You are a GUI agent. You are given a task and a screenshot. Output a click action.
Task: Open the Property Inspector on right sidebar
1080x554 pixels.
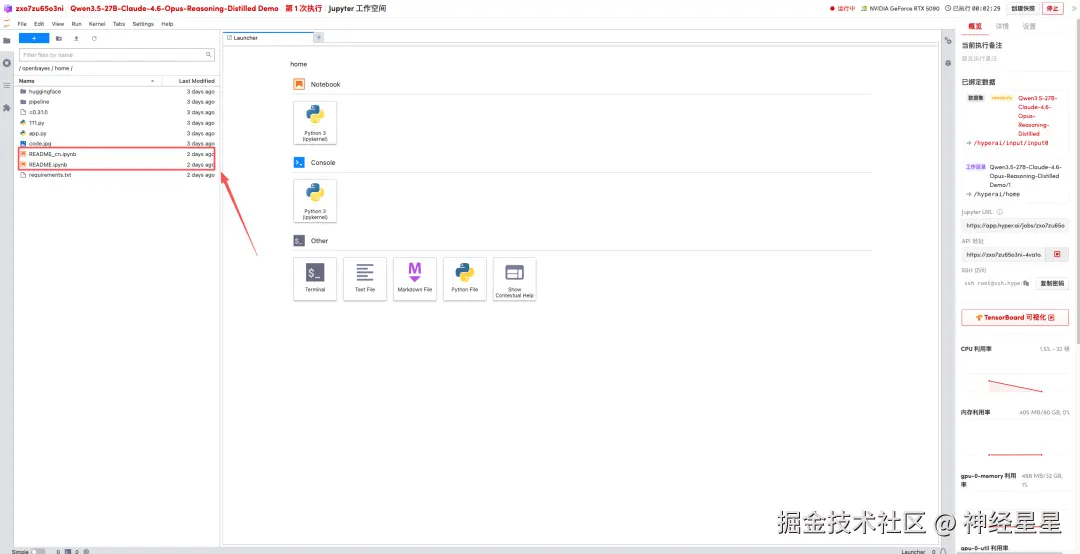click(x=948, y=41)
